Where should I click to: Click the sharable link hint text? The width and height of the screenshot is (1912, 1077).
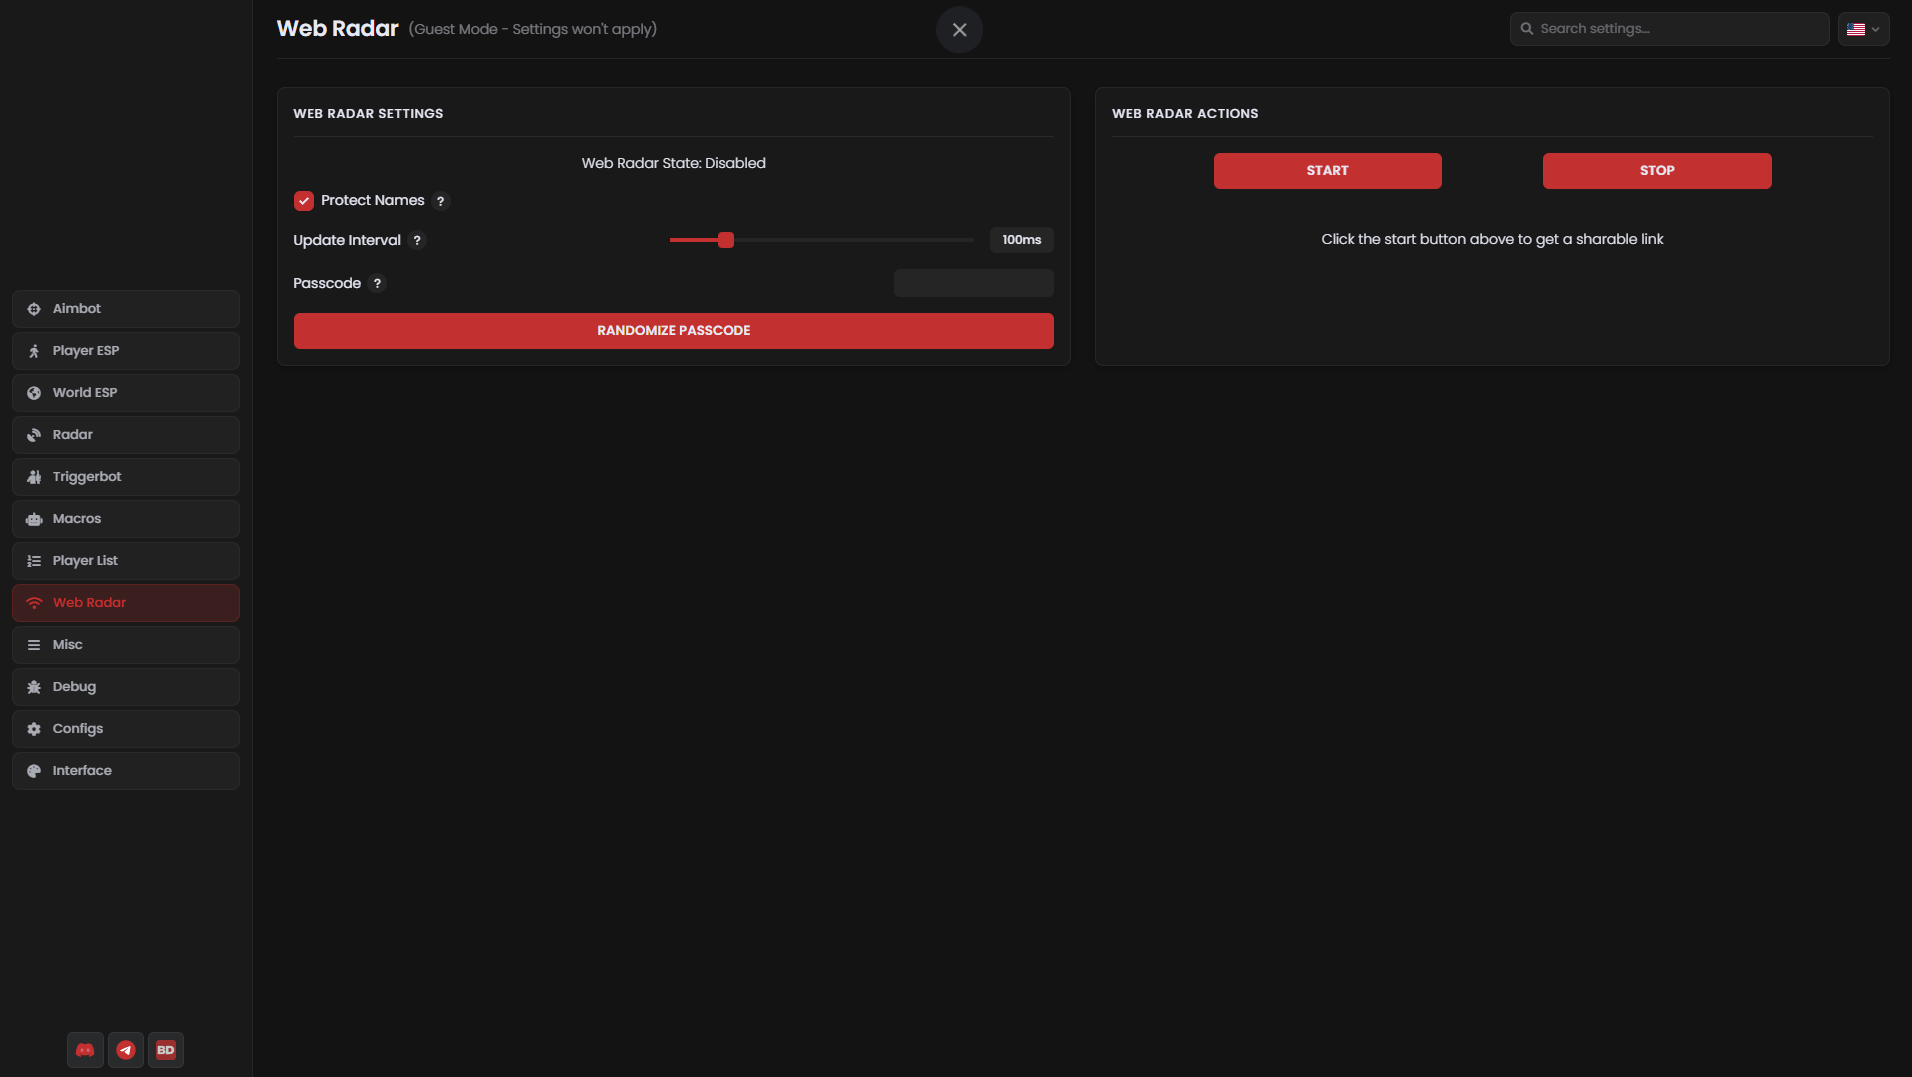[x=1492, y=239]
